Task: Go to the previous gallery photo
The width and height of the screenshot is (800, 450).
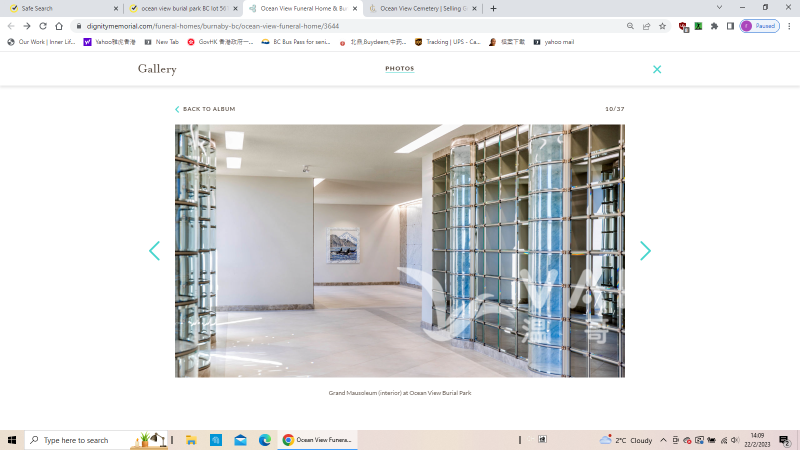Action: (154, 251)
